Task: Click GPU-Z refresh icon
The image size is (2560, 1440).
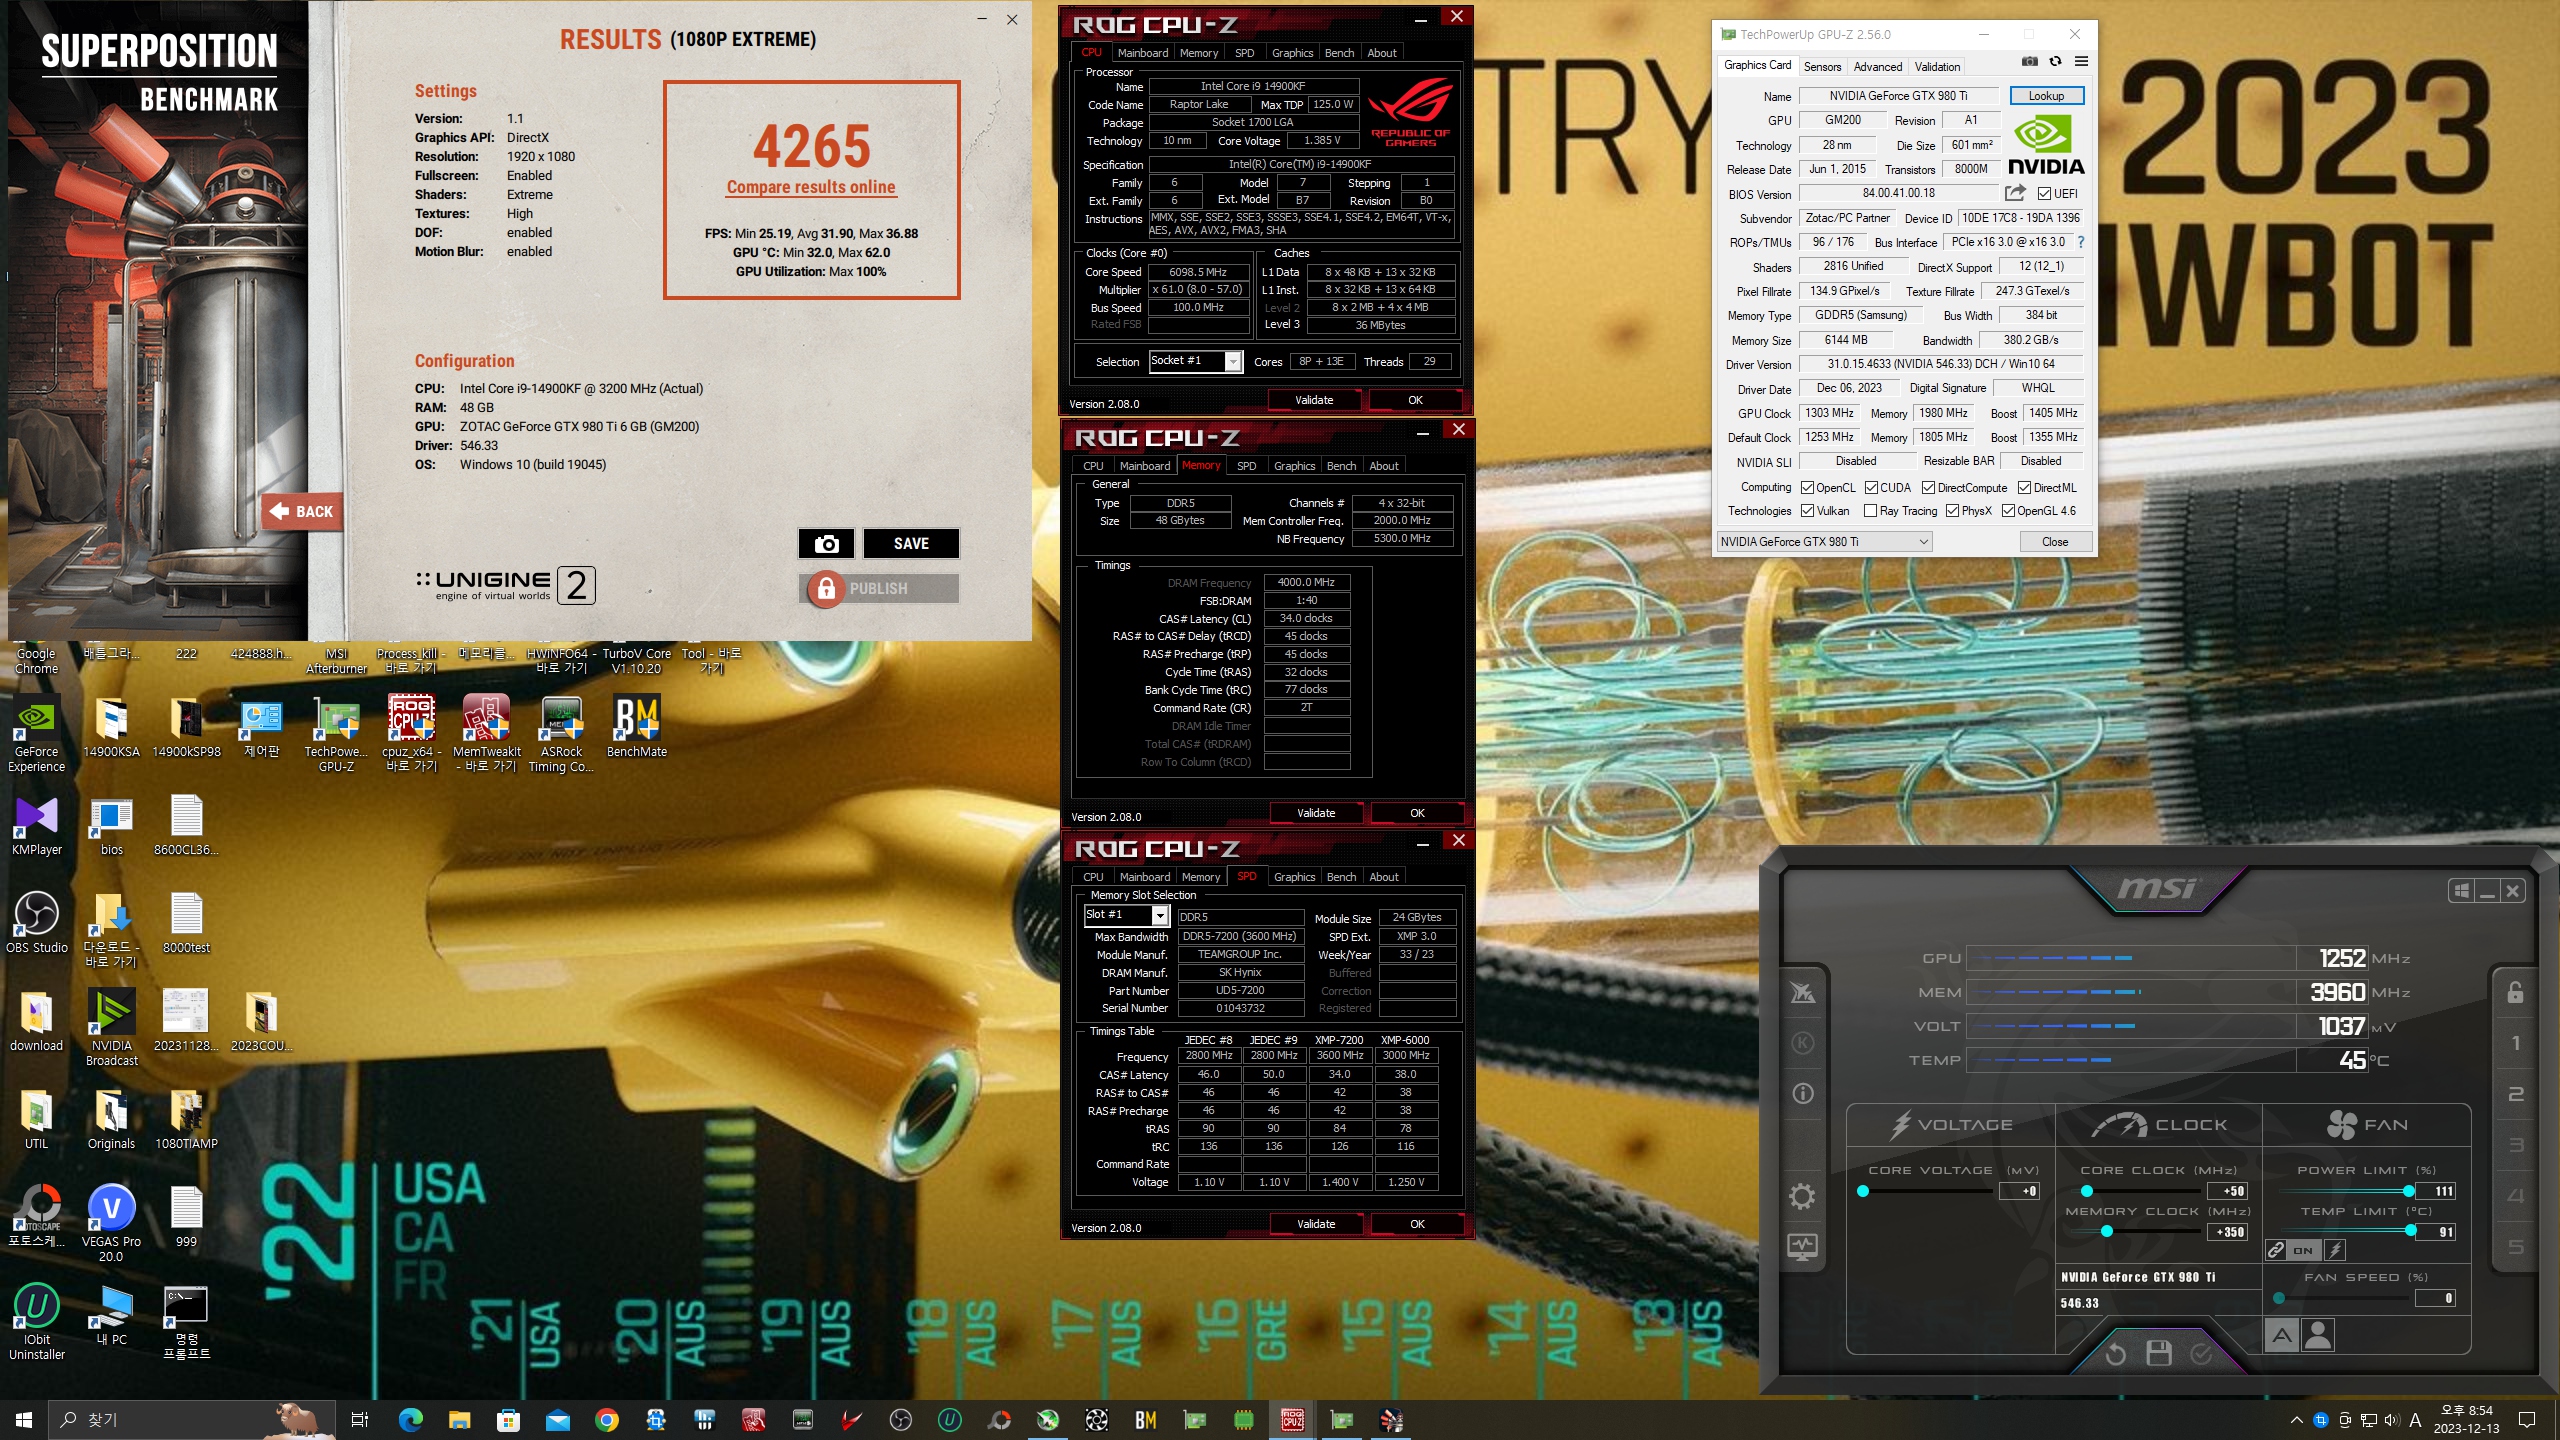Action: click(x=2055, y=62)
